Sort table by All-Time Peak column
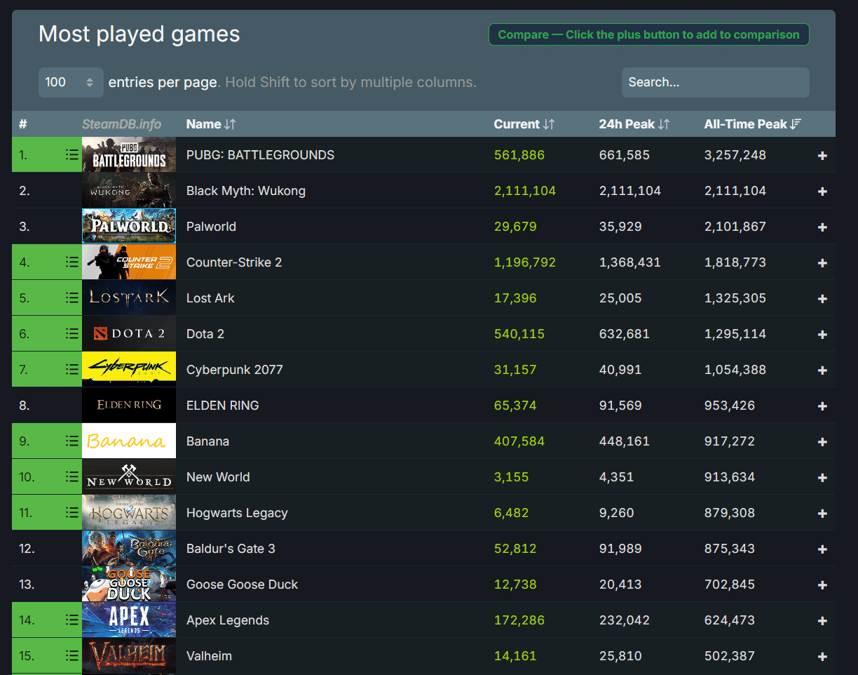 752,124
